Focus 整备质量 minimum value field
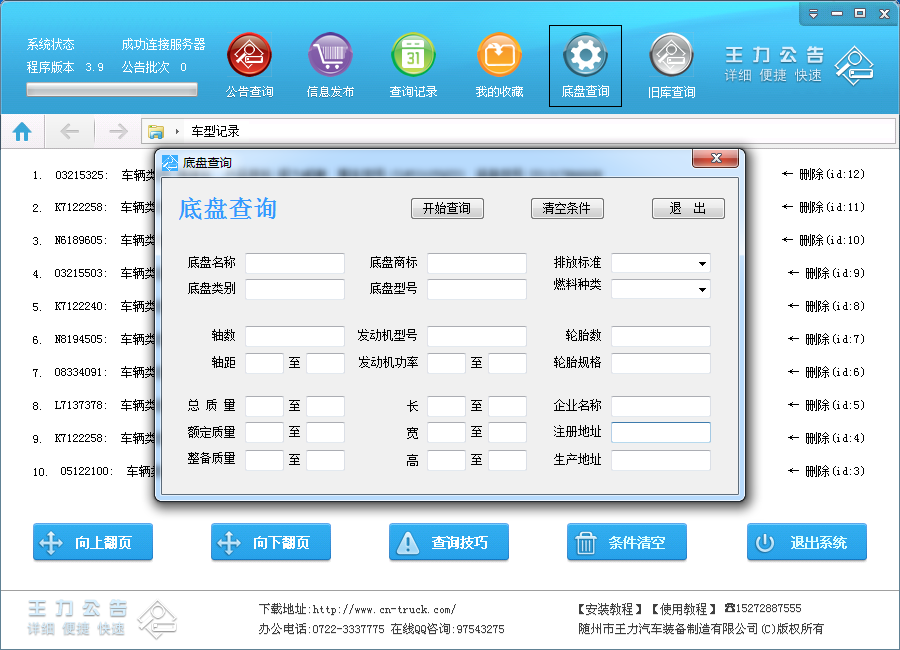The image size is (900, 650). click(265, 461)
